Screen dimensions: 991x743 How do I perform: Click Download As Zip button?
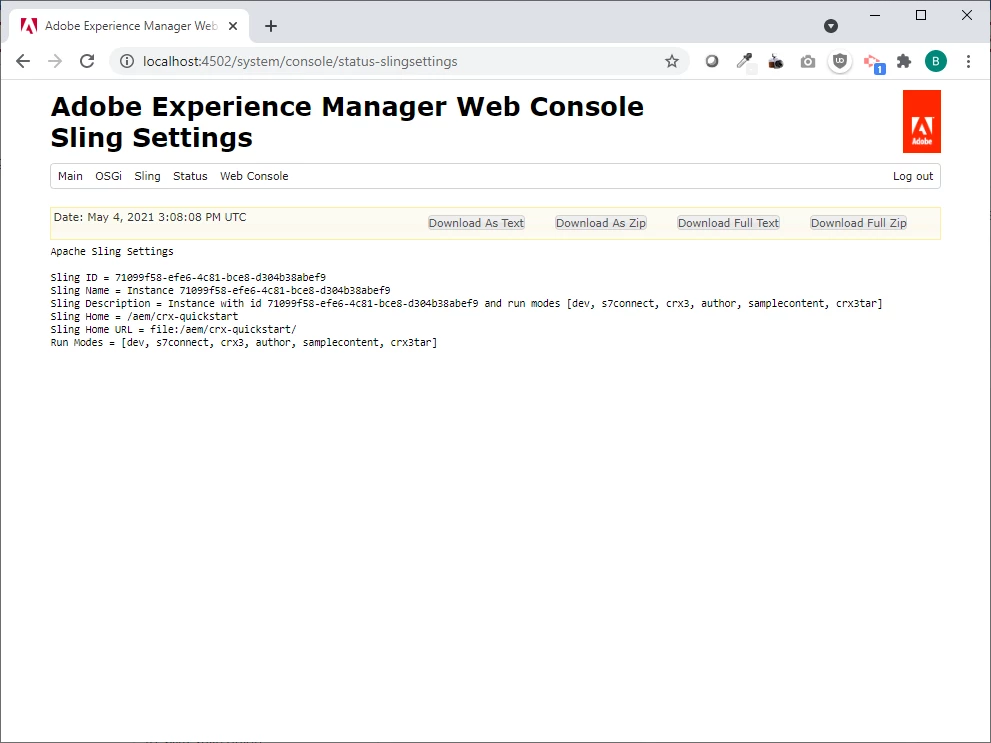pyautogui.click(x=601, y=223)
